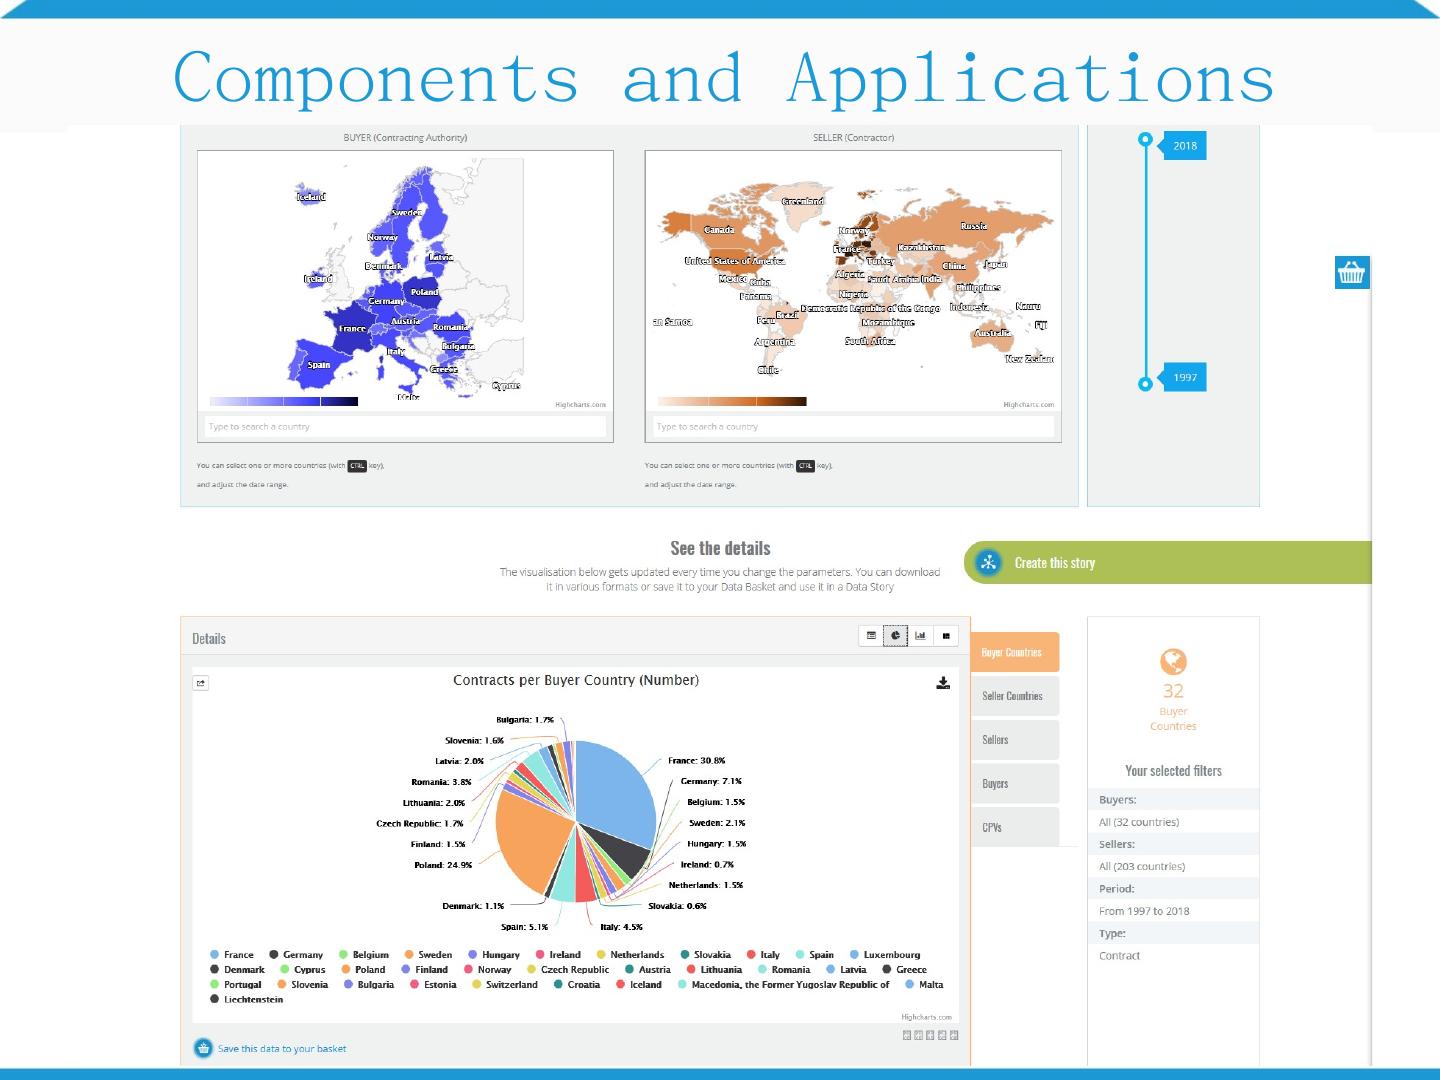Hide Belgium in the pie chart legend

tap(364, 955)
